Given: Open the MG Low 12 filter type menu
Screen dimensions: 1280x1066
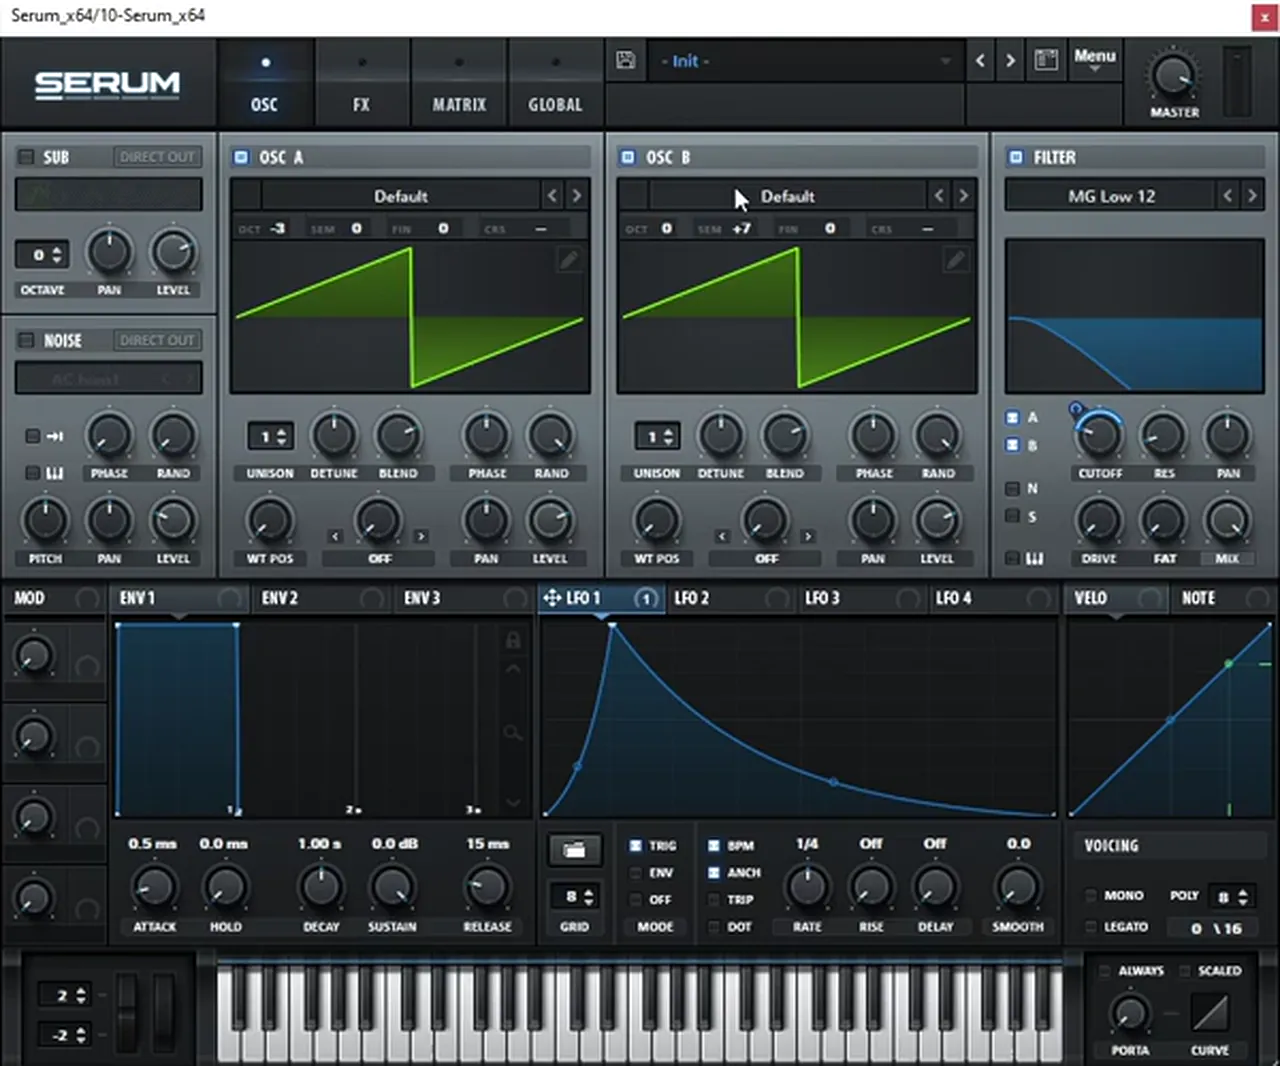Looking at the screenshot, I should (1111, 196).
